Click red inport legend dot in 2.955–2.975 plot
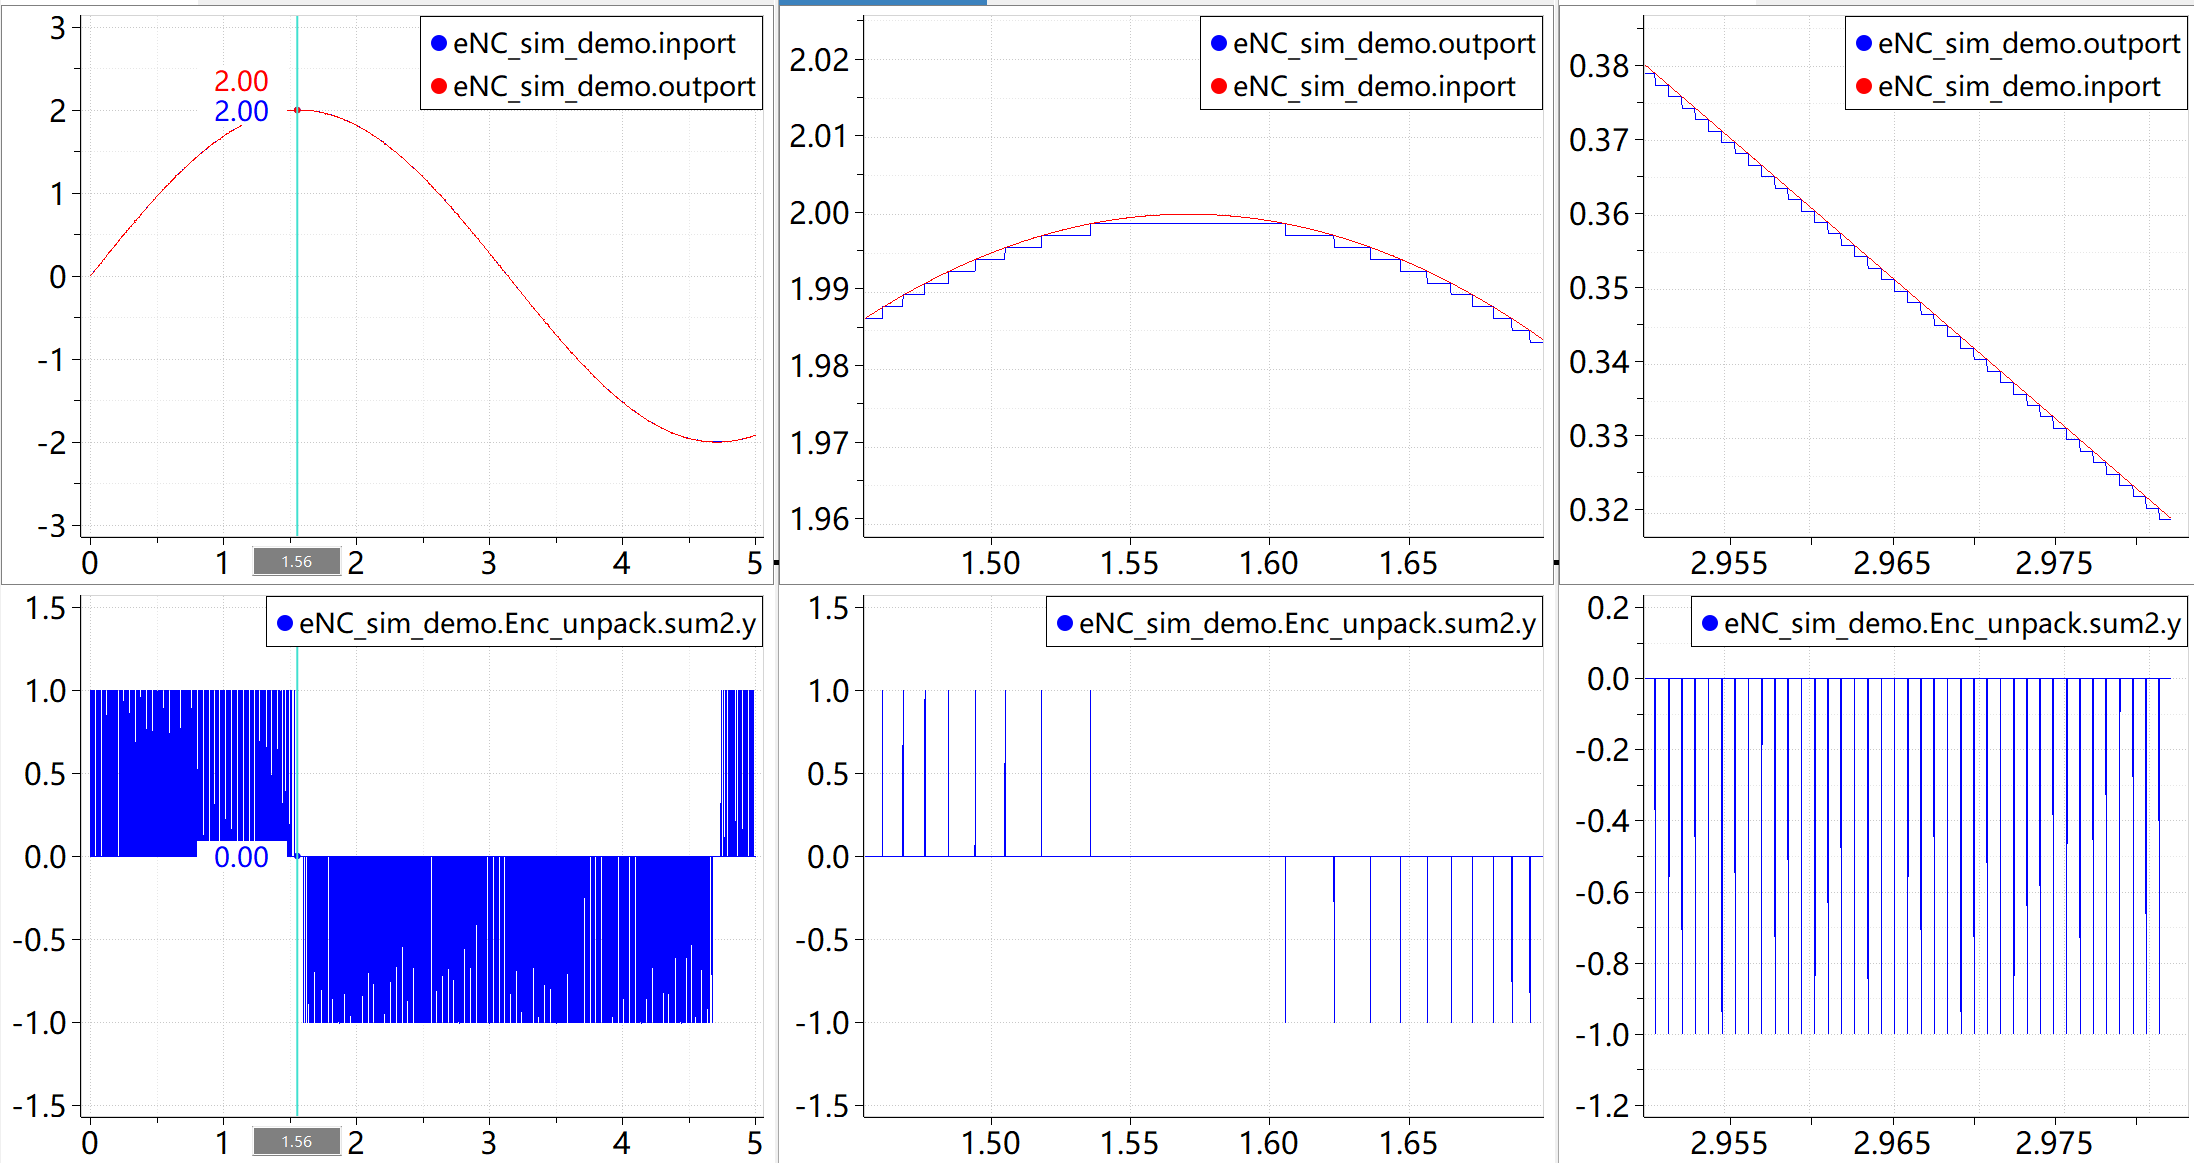 coord(1863,87)
